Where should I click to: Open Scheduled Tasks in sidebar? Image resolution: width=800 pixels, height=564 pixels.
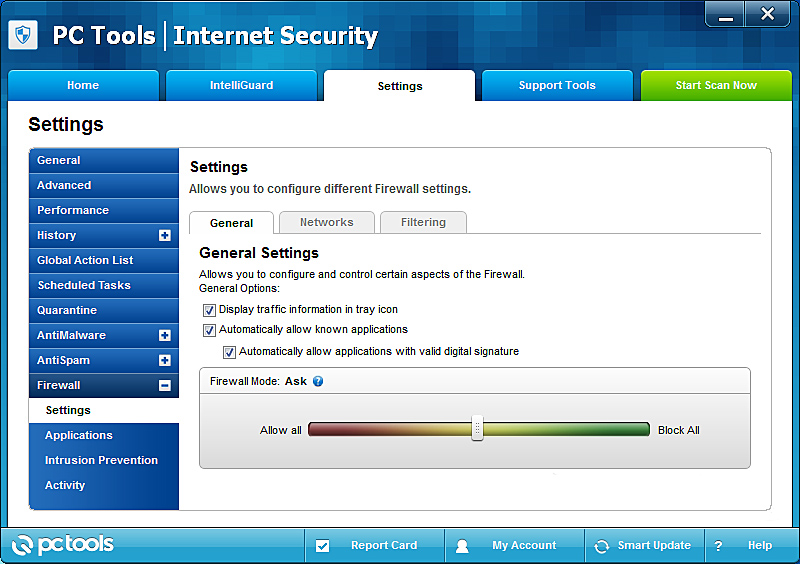[104, 285]
